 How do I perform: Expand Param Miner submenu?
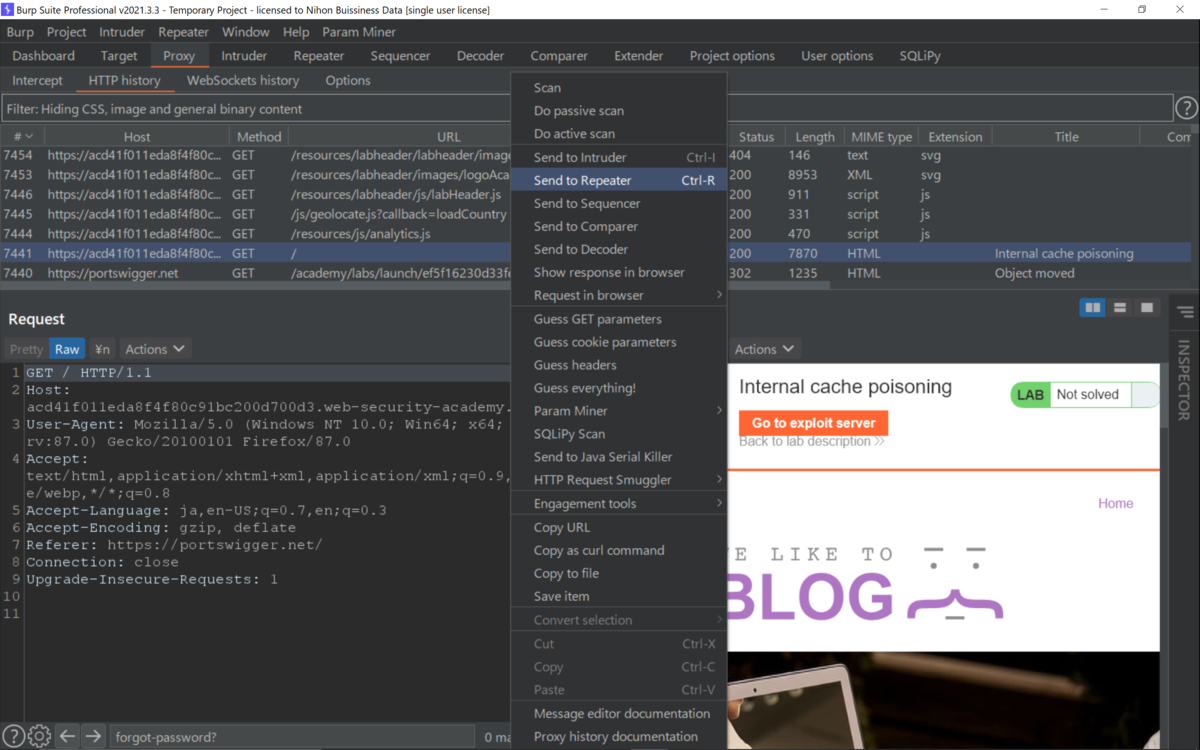(x=619, y=411)
